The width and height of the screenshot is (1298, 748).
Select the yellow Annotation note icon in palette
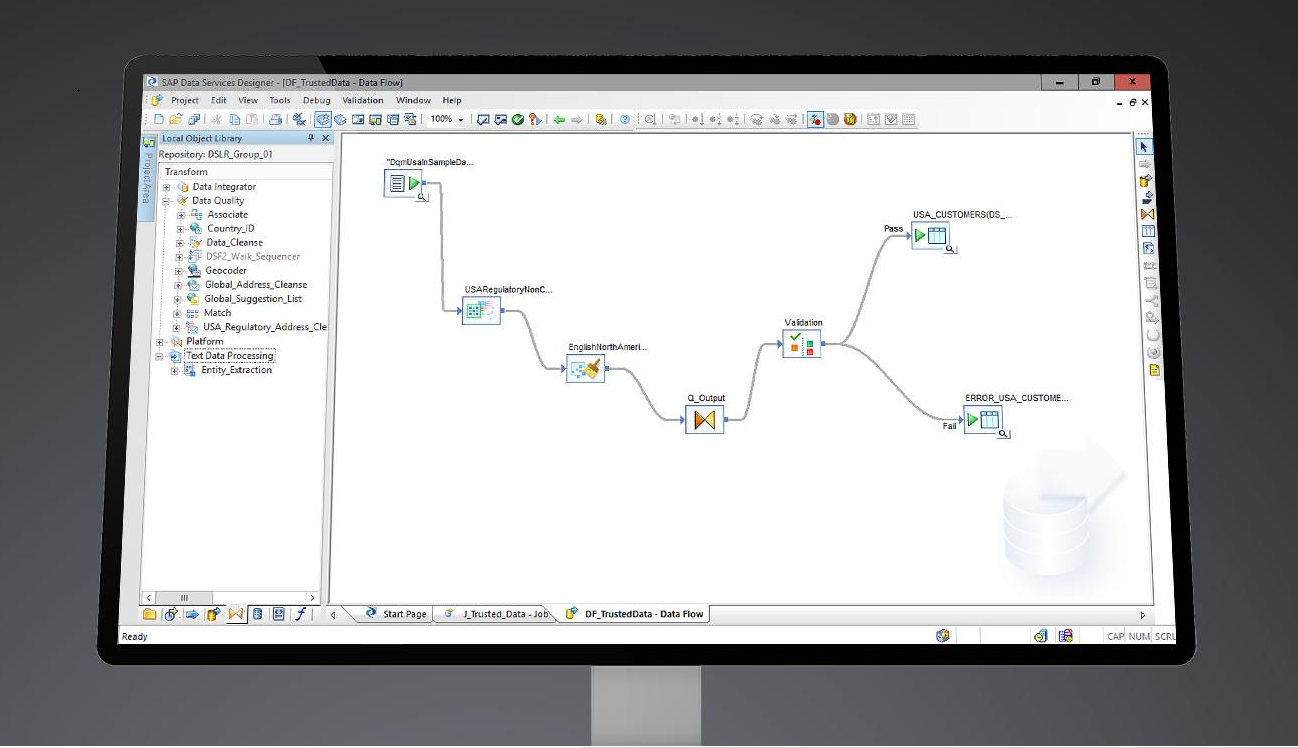tap(1154, 369)
